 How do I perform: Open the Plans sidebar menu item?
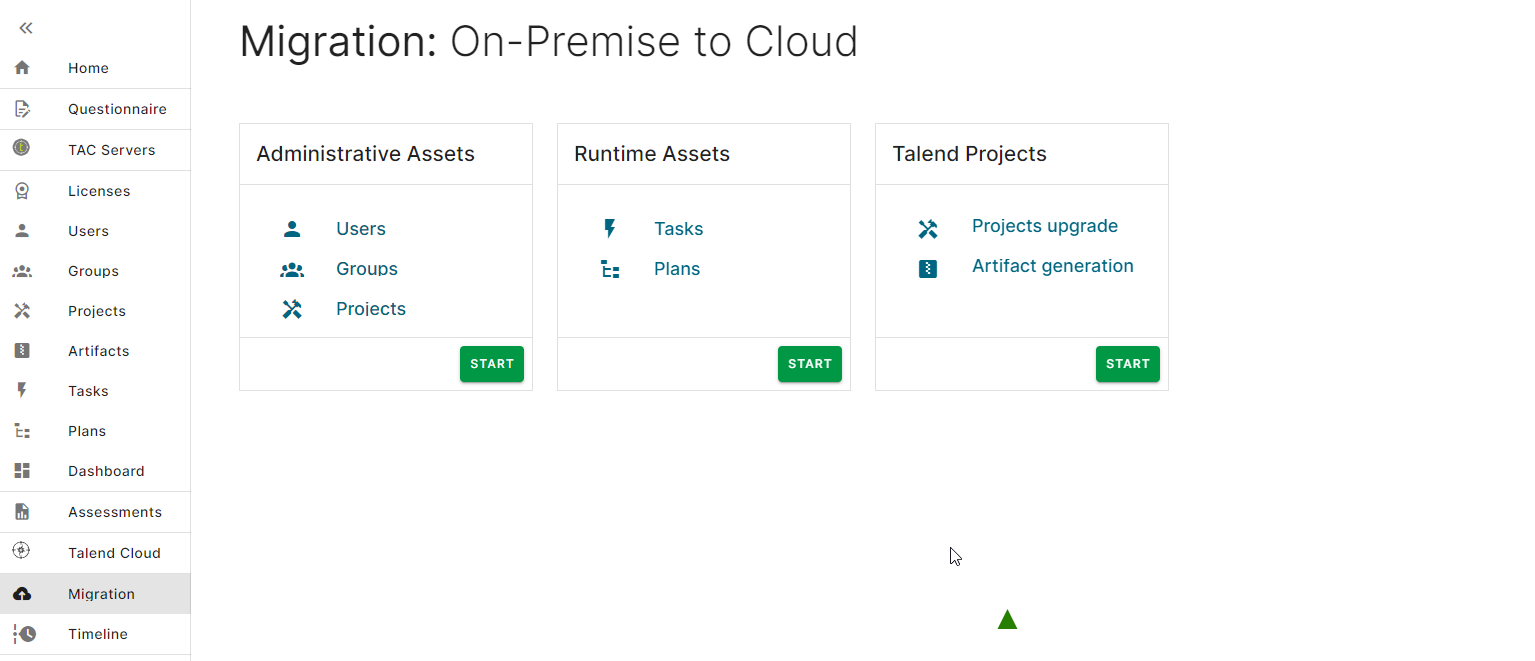(87, 431)
